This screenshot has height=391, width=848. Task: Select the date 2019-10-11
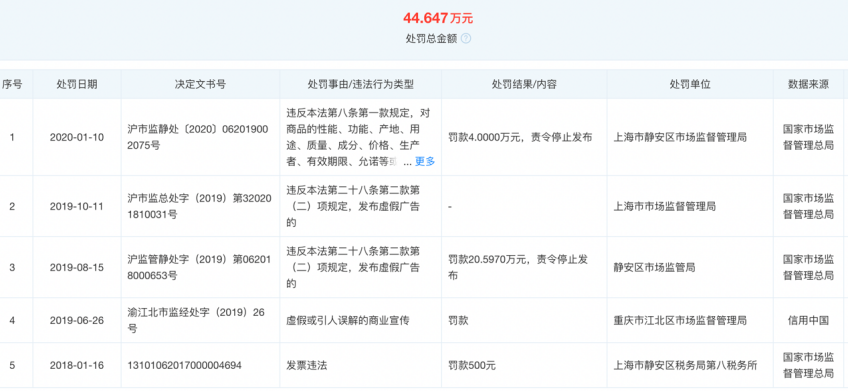(x=77, y=207)
